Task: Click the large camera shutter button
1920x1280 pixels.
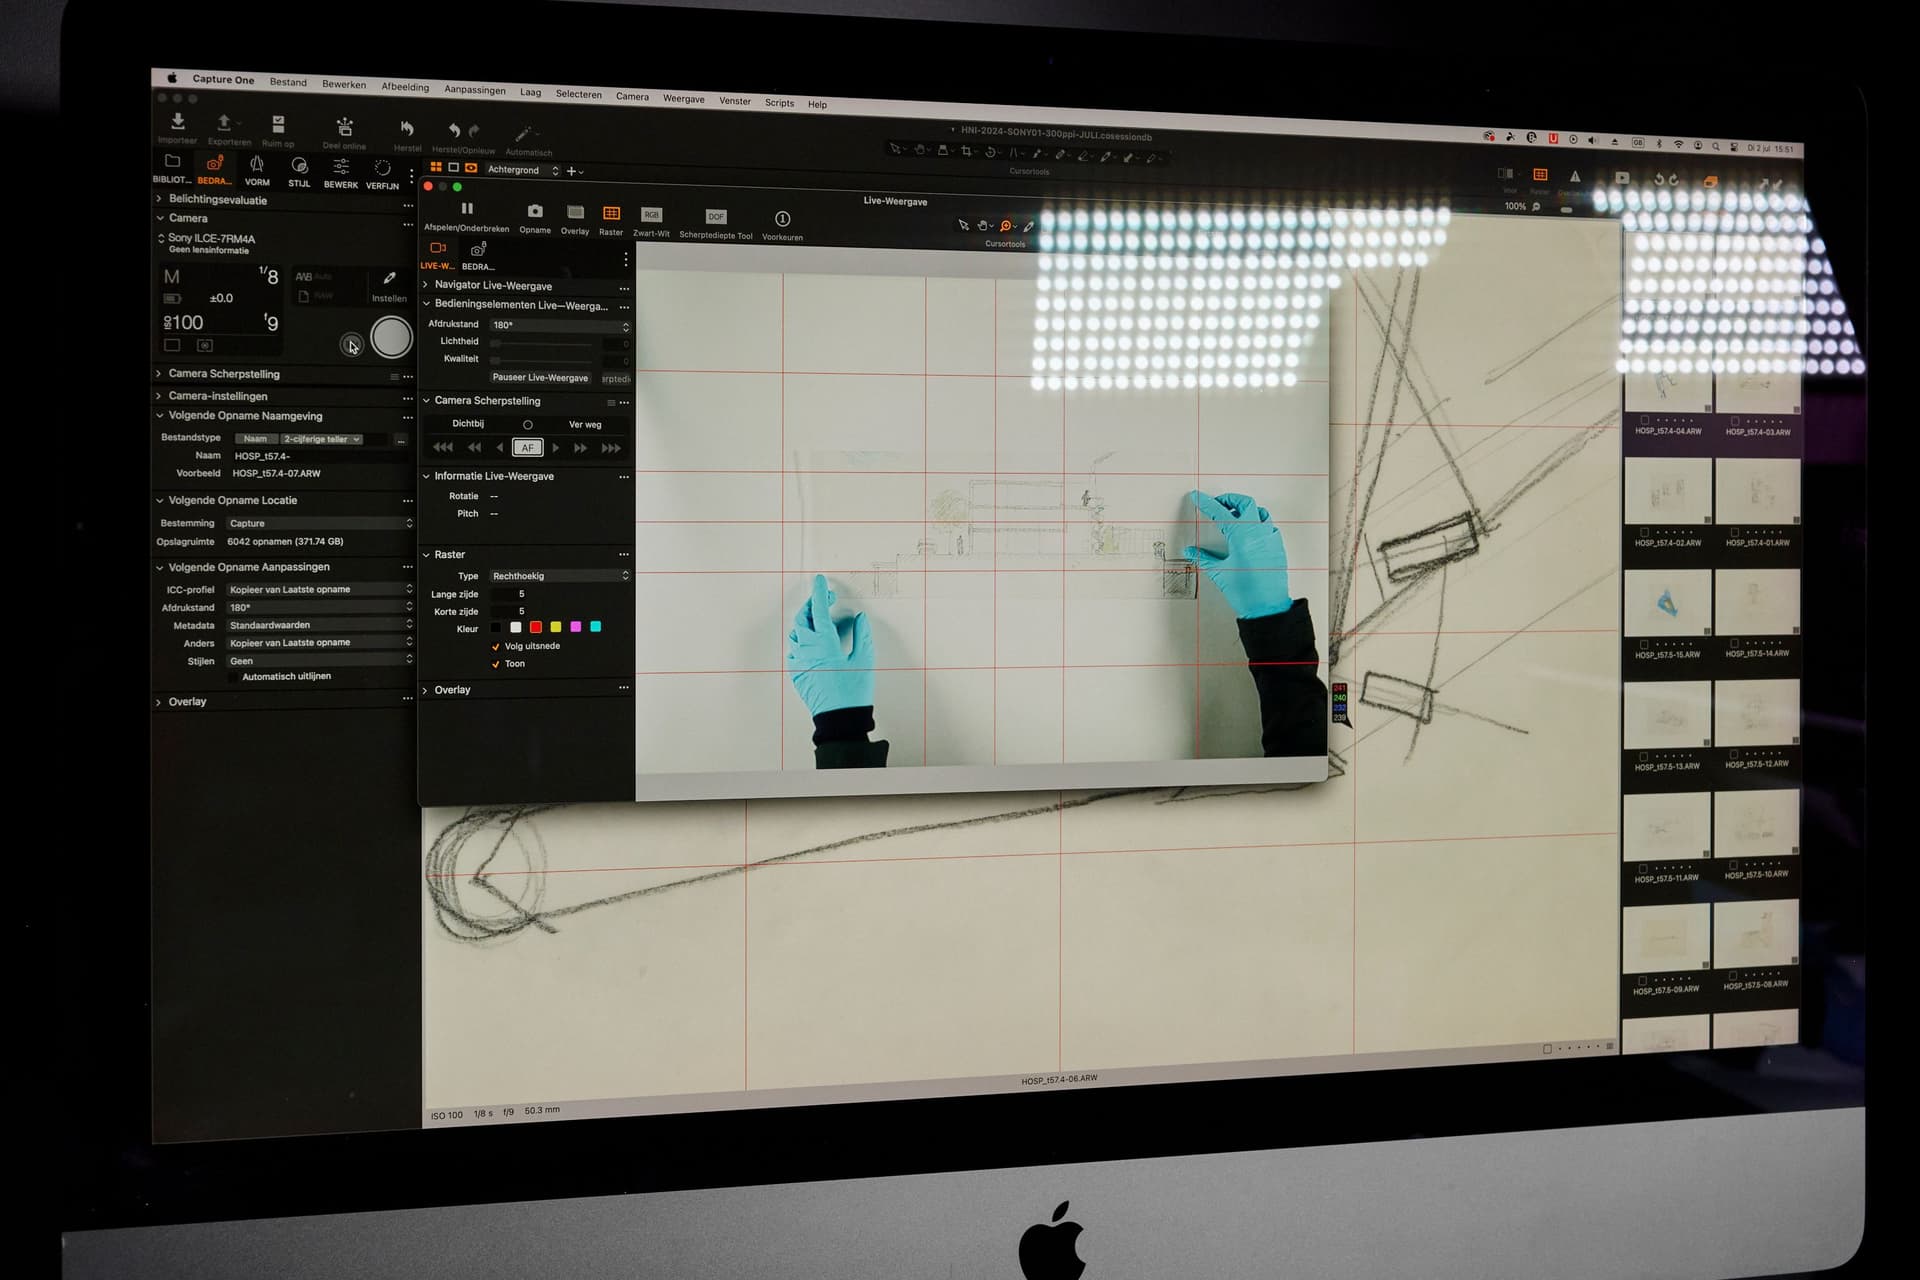Action: pos(391,337)
